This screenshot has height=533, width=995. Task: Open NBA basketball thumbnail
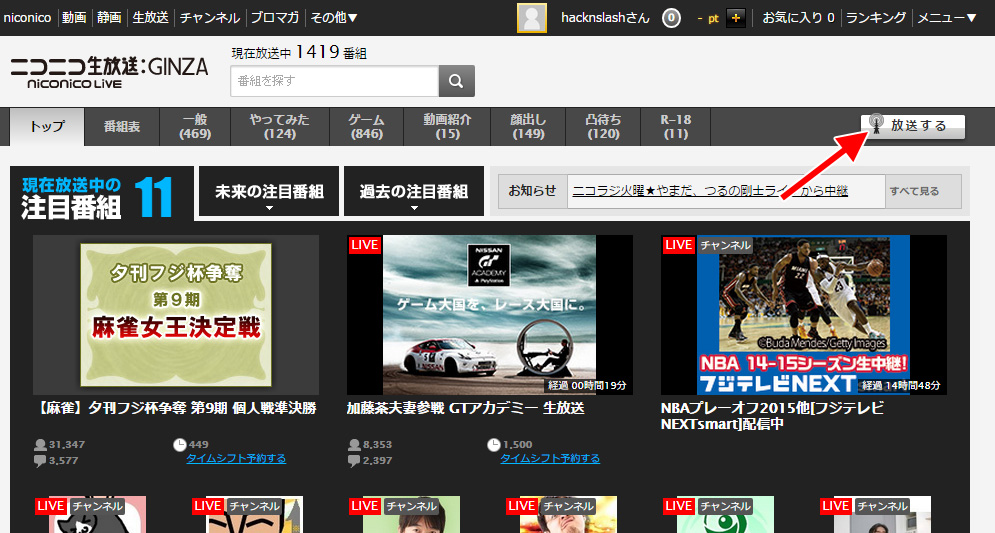(804, 315)
